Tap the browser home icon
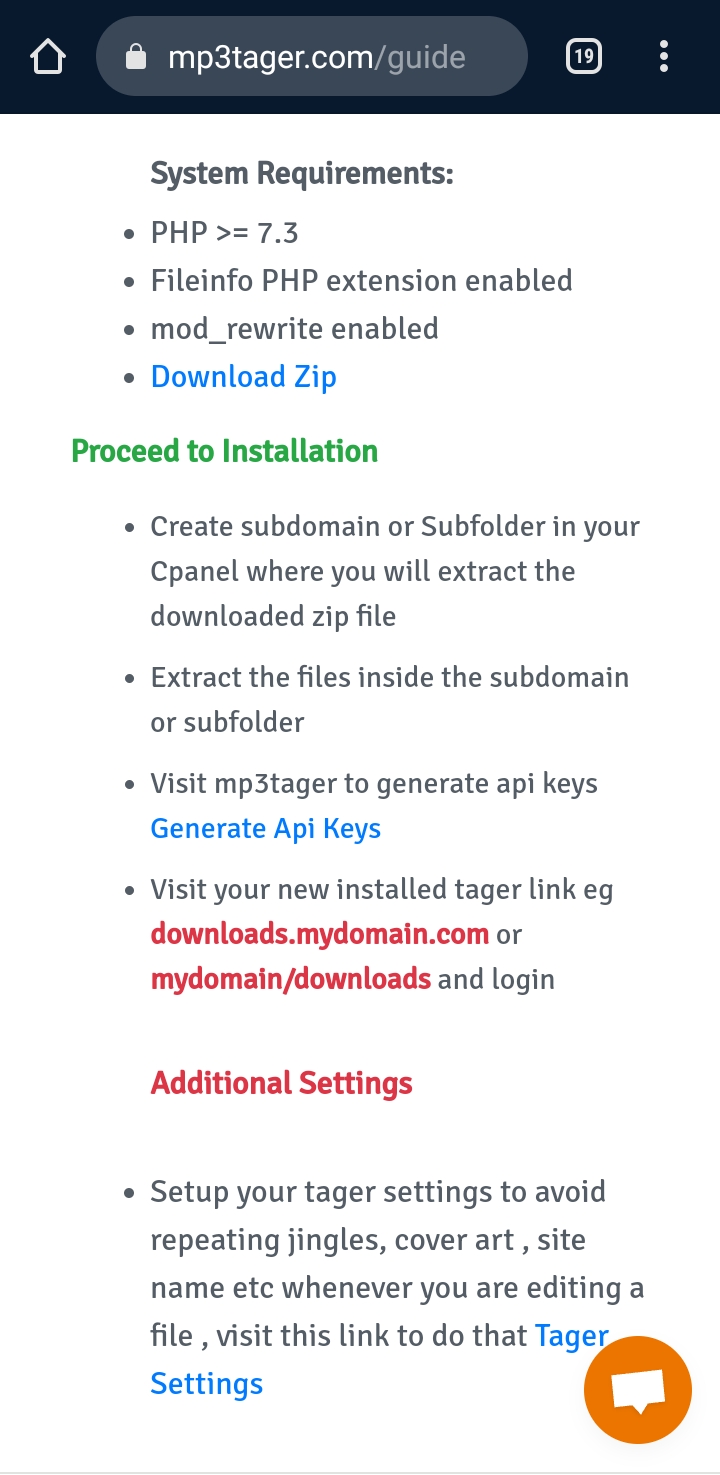 pyautogui.click(x=48, y=57)
